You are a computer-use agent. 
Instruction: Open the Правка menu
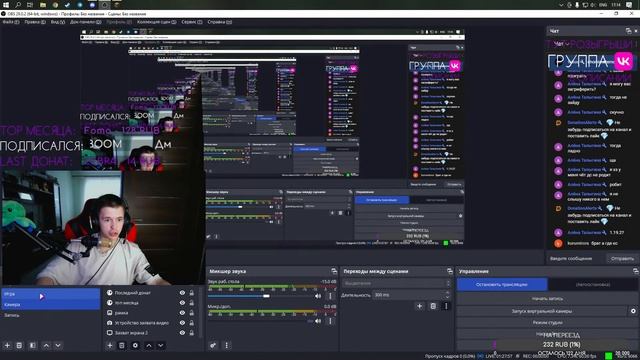(x=35, y=22)
